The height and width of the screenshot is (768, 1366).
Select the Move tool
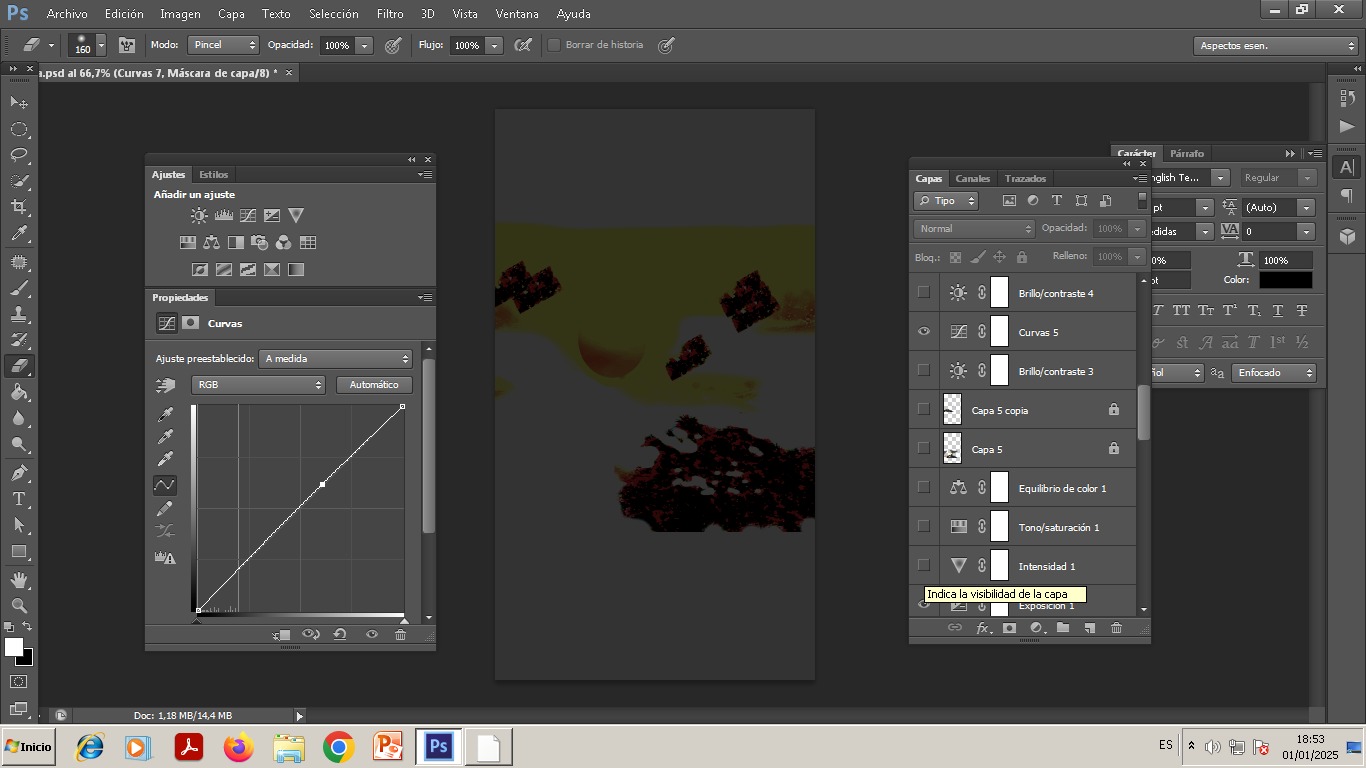(x=19, y=103)
